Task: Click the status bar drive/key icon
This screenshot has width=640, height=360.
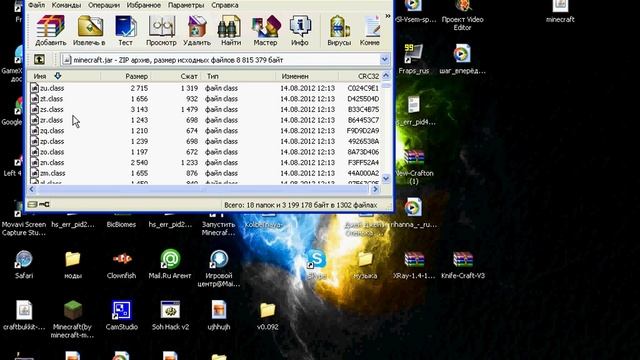Action: tap(38, 204)
